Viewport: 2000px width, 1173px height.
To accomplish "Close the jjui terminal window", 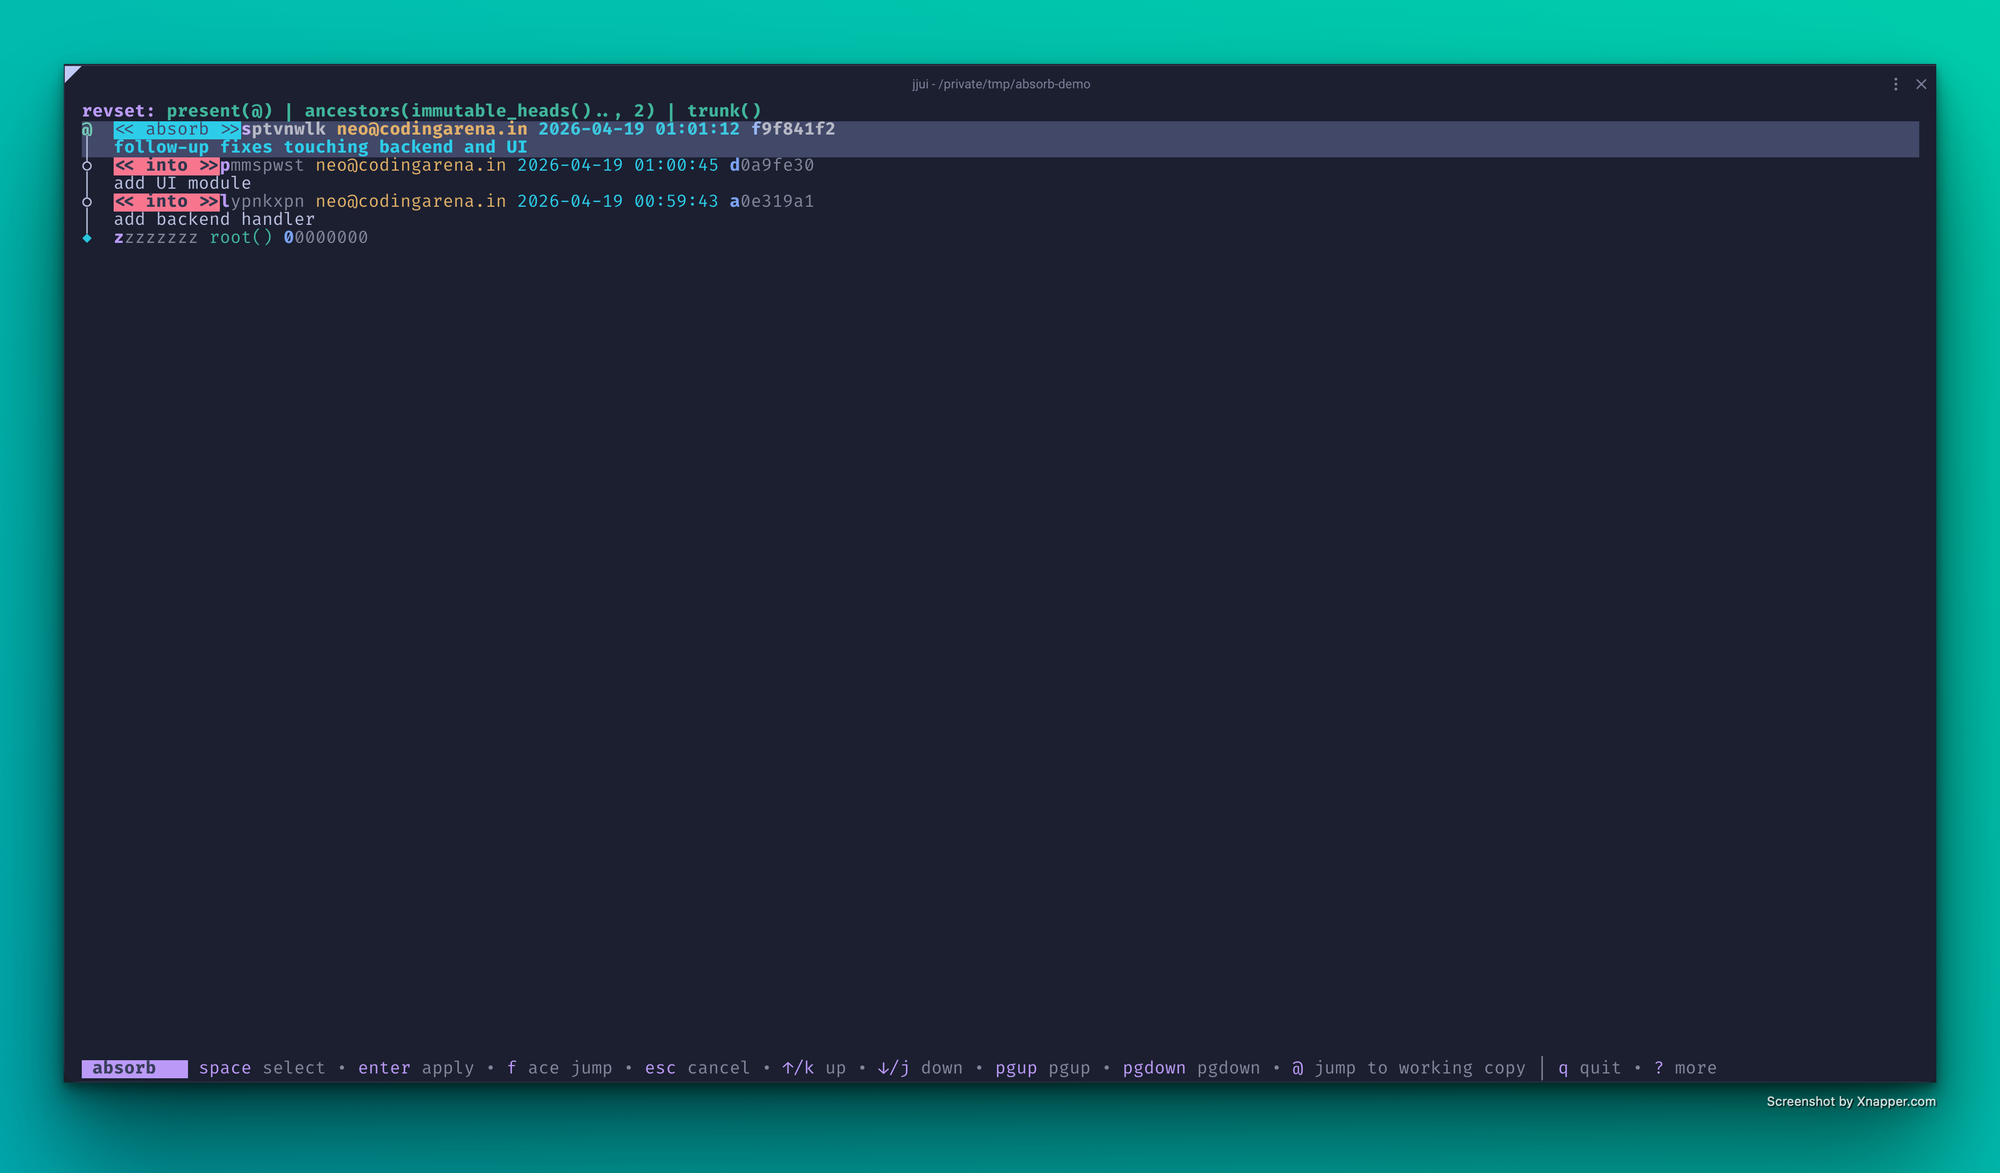I will [1921, 84].
